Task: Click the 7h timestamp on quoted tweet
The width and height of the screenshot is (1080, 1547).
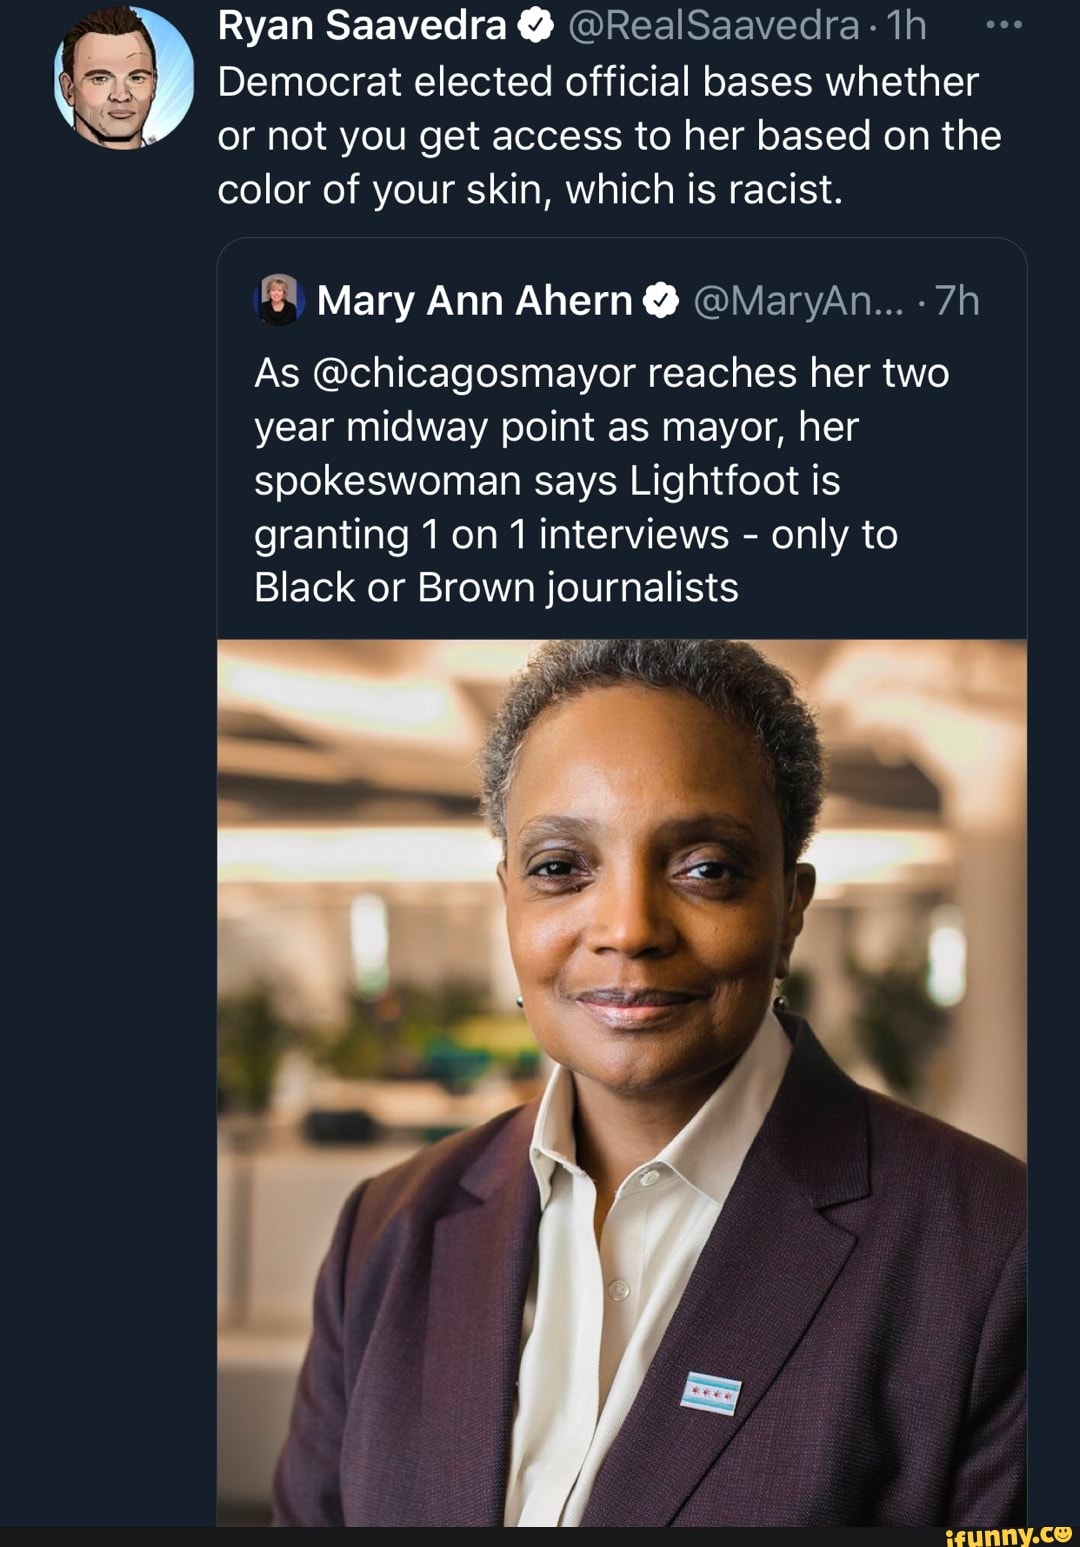Action: (957, 301)
